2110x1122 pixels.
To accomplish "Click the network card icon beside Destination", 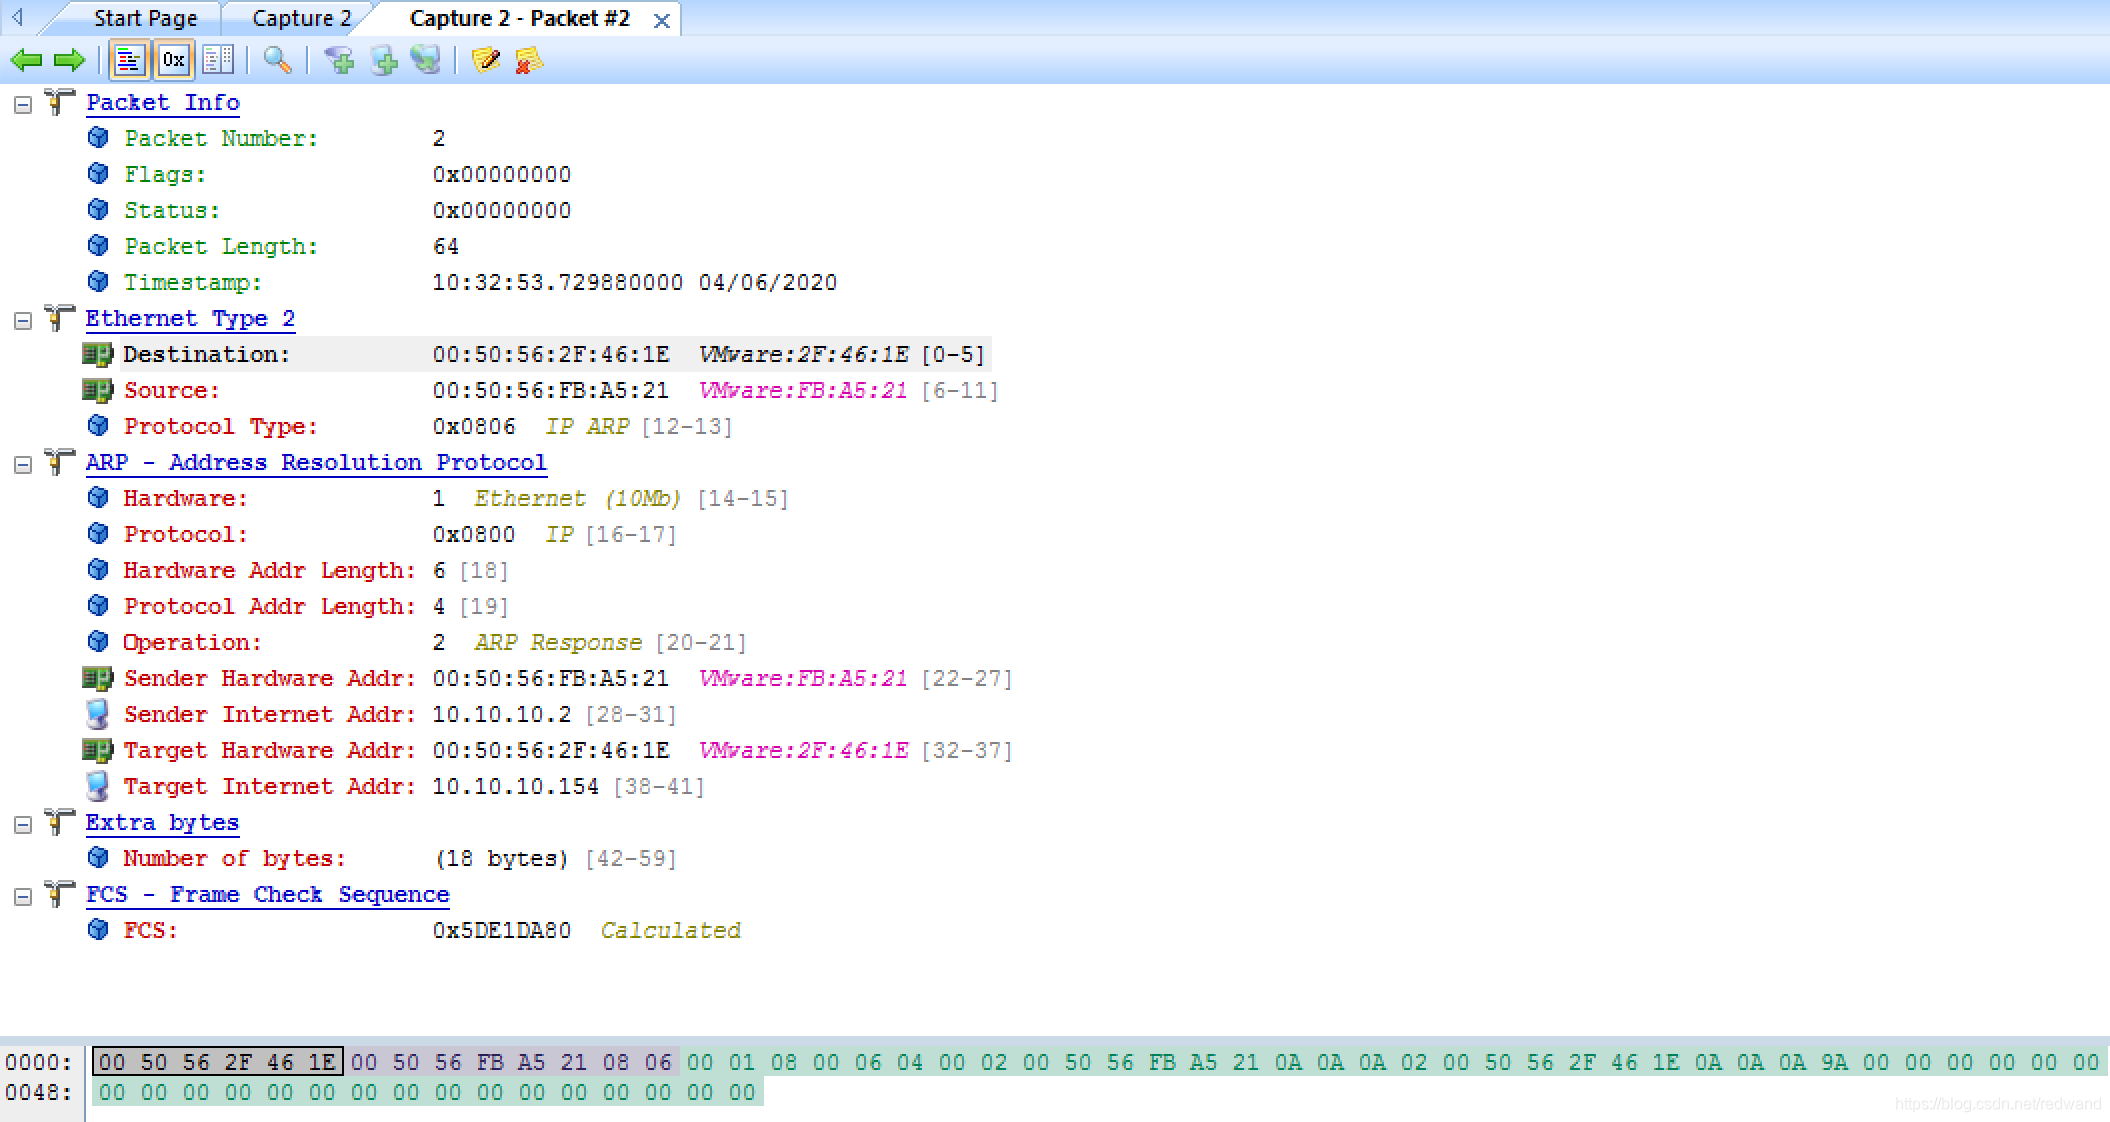I will (x=97, y=354).
